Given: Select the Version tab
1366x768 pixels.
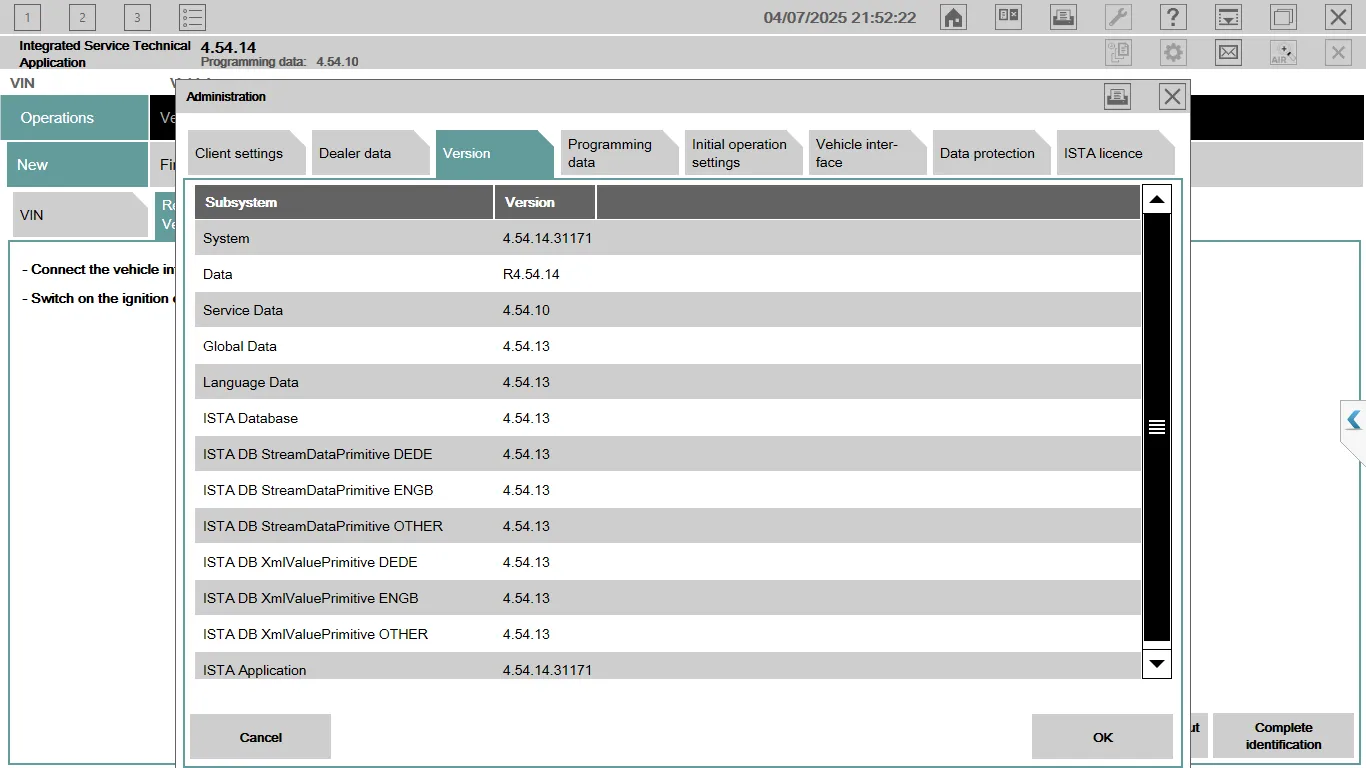Looking at the screenshot, I should [494, 153].
